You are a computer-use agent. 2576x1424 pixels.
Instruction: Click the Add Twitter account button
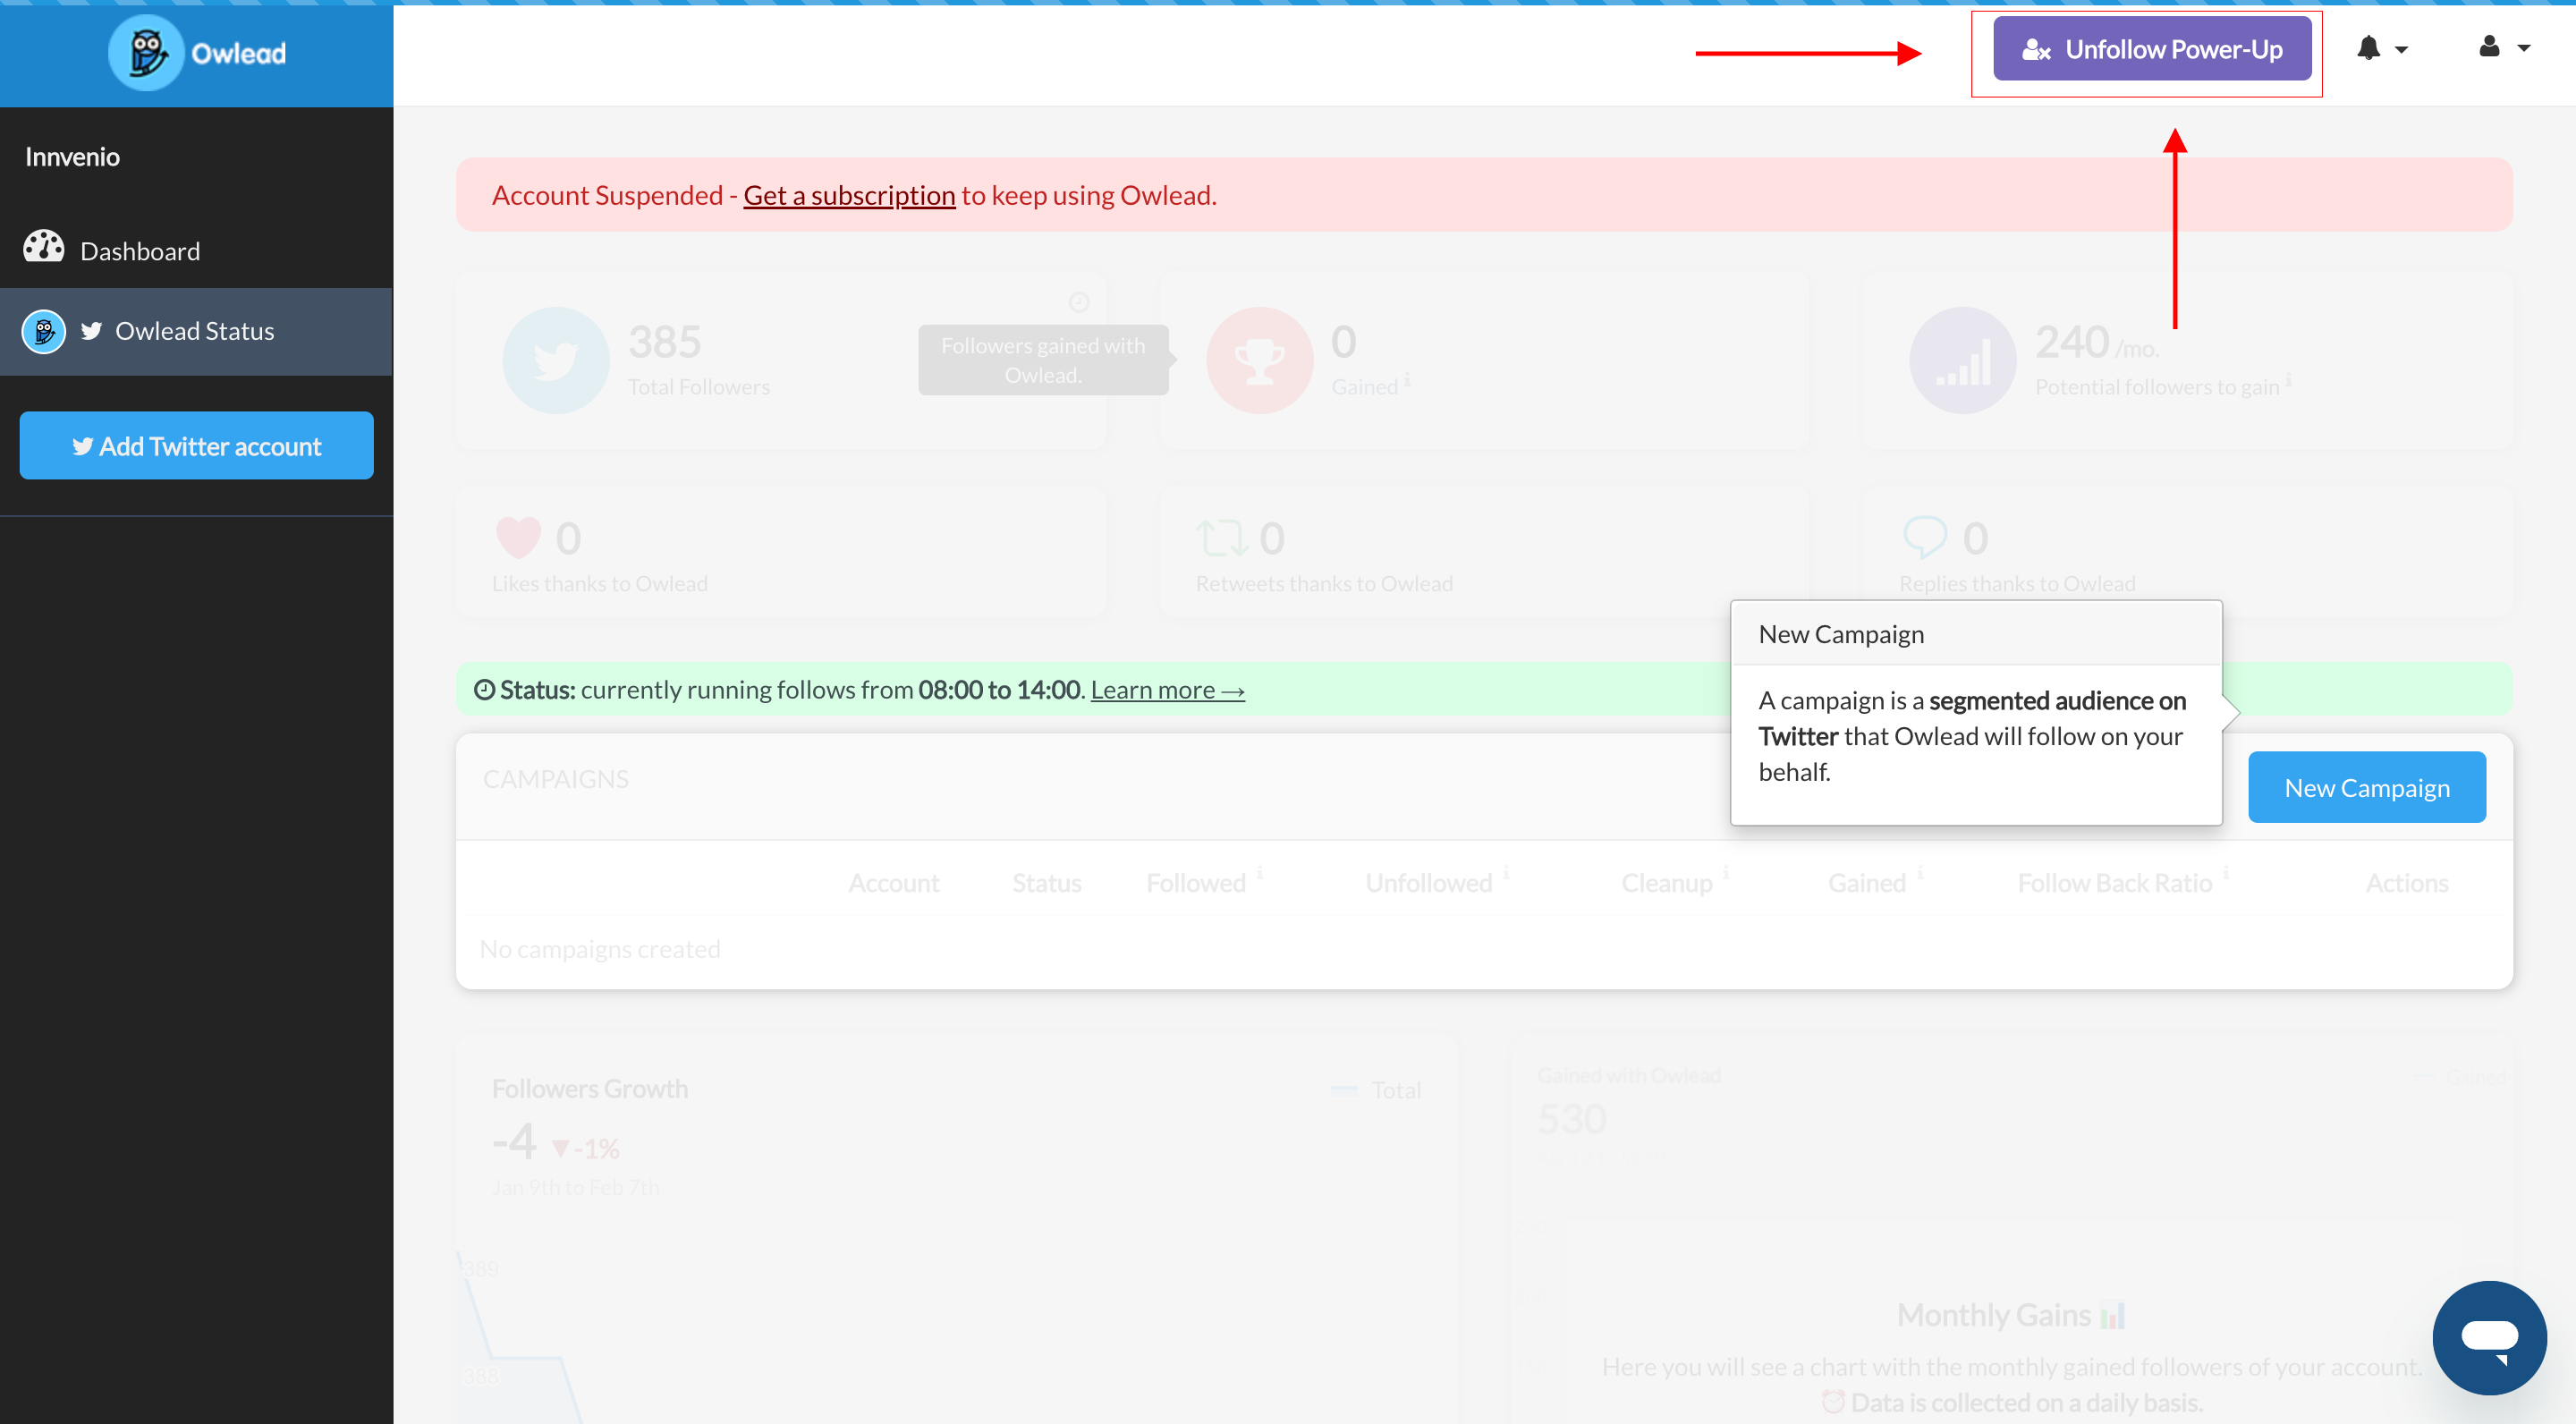coord(196,445)
